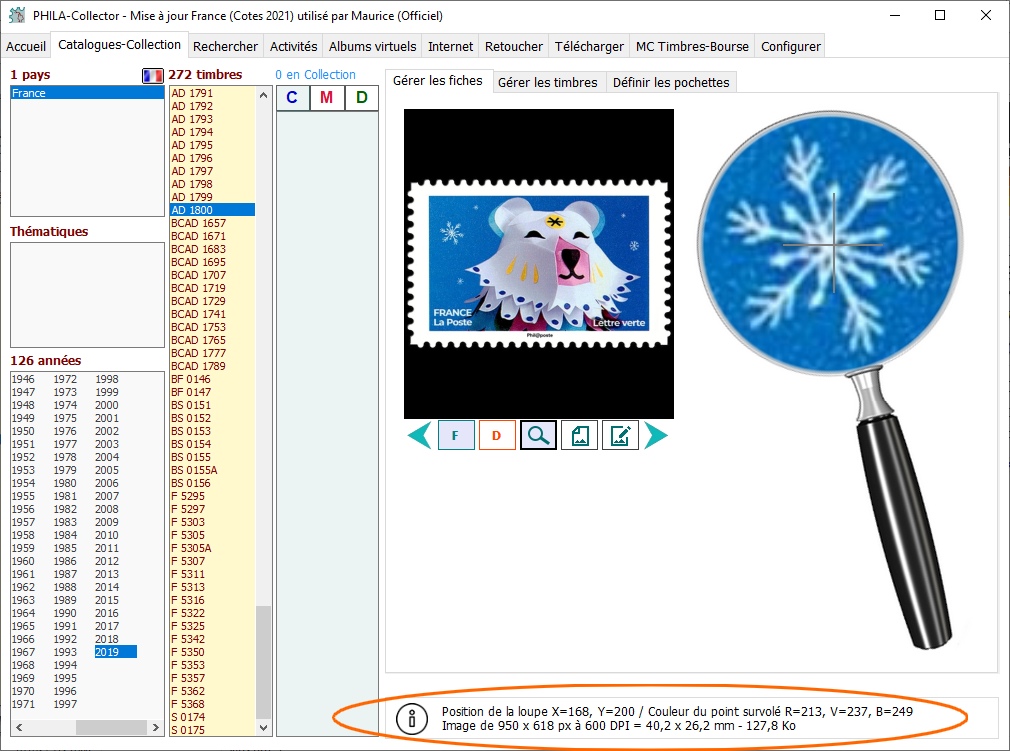Image resolution: width=1010 pixels, height=751 pixels.
Task: Select stamp AD 1795 in the list
Action: tap(213, 145)
